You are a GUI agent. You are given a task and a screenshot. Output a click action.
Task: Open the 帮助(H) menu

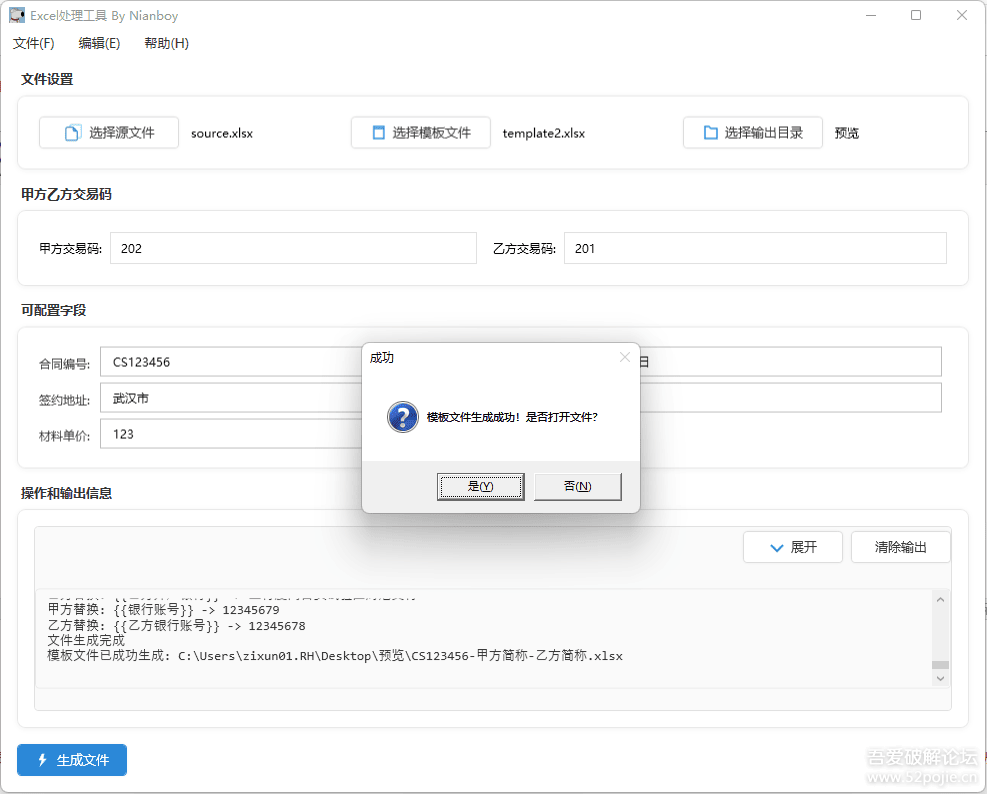tap(166, 43)
